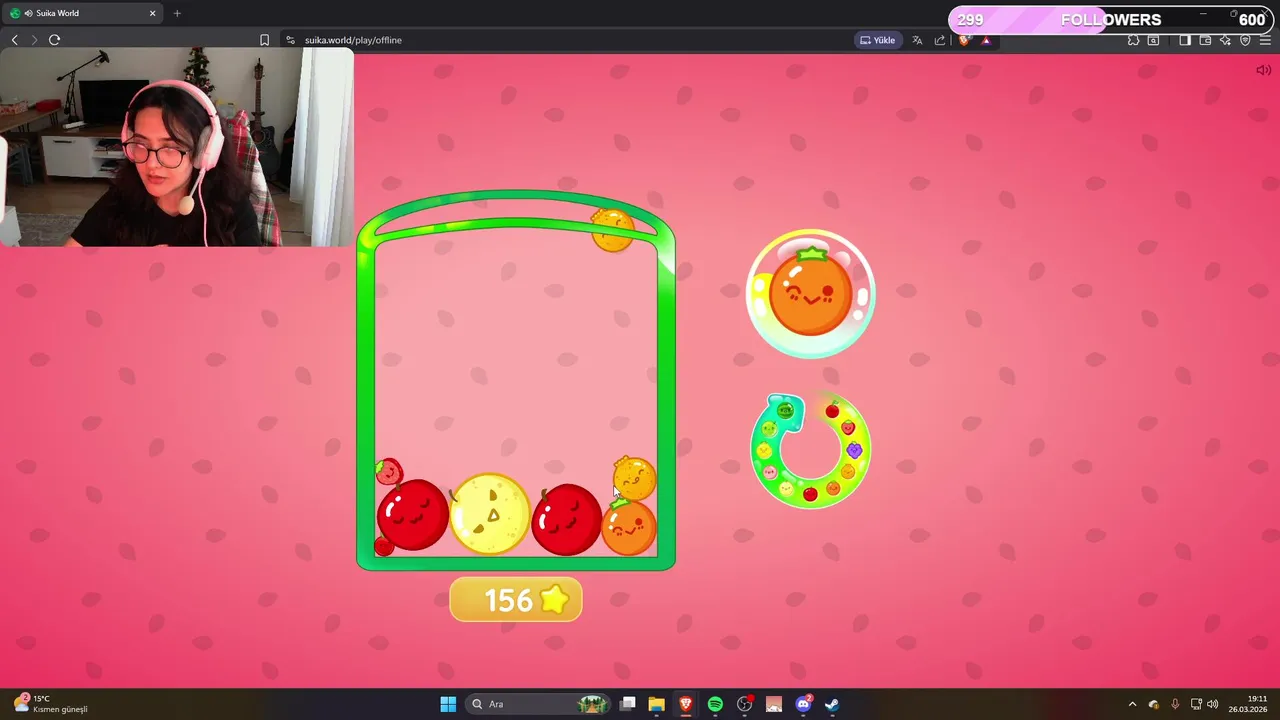Open Brave Shields lion icon
The width and height of the screenshot is (1280, 720).
(x=964, y=40)
